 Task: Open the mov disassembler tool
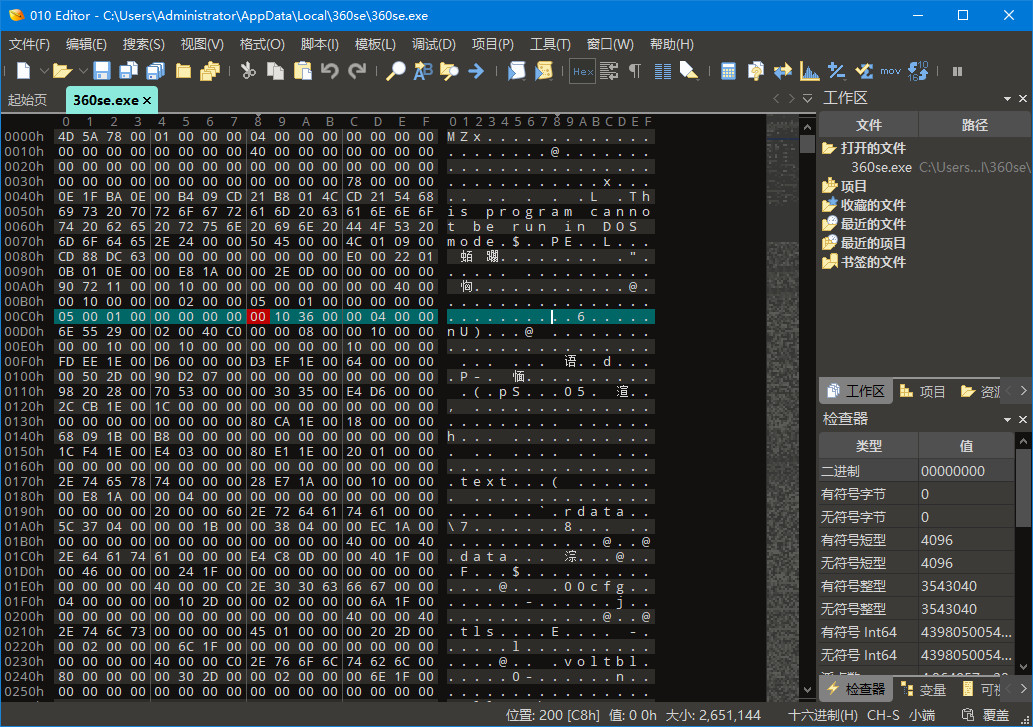click(x=891, y=71)
